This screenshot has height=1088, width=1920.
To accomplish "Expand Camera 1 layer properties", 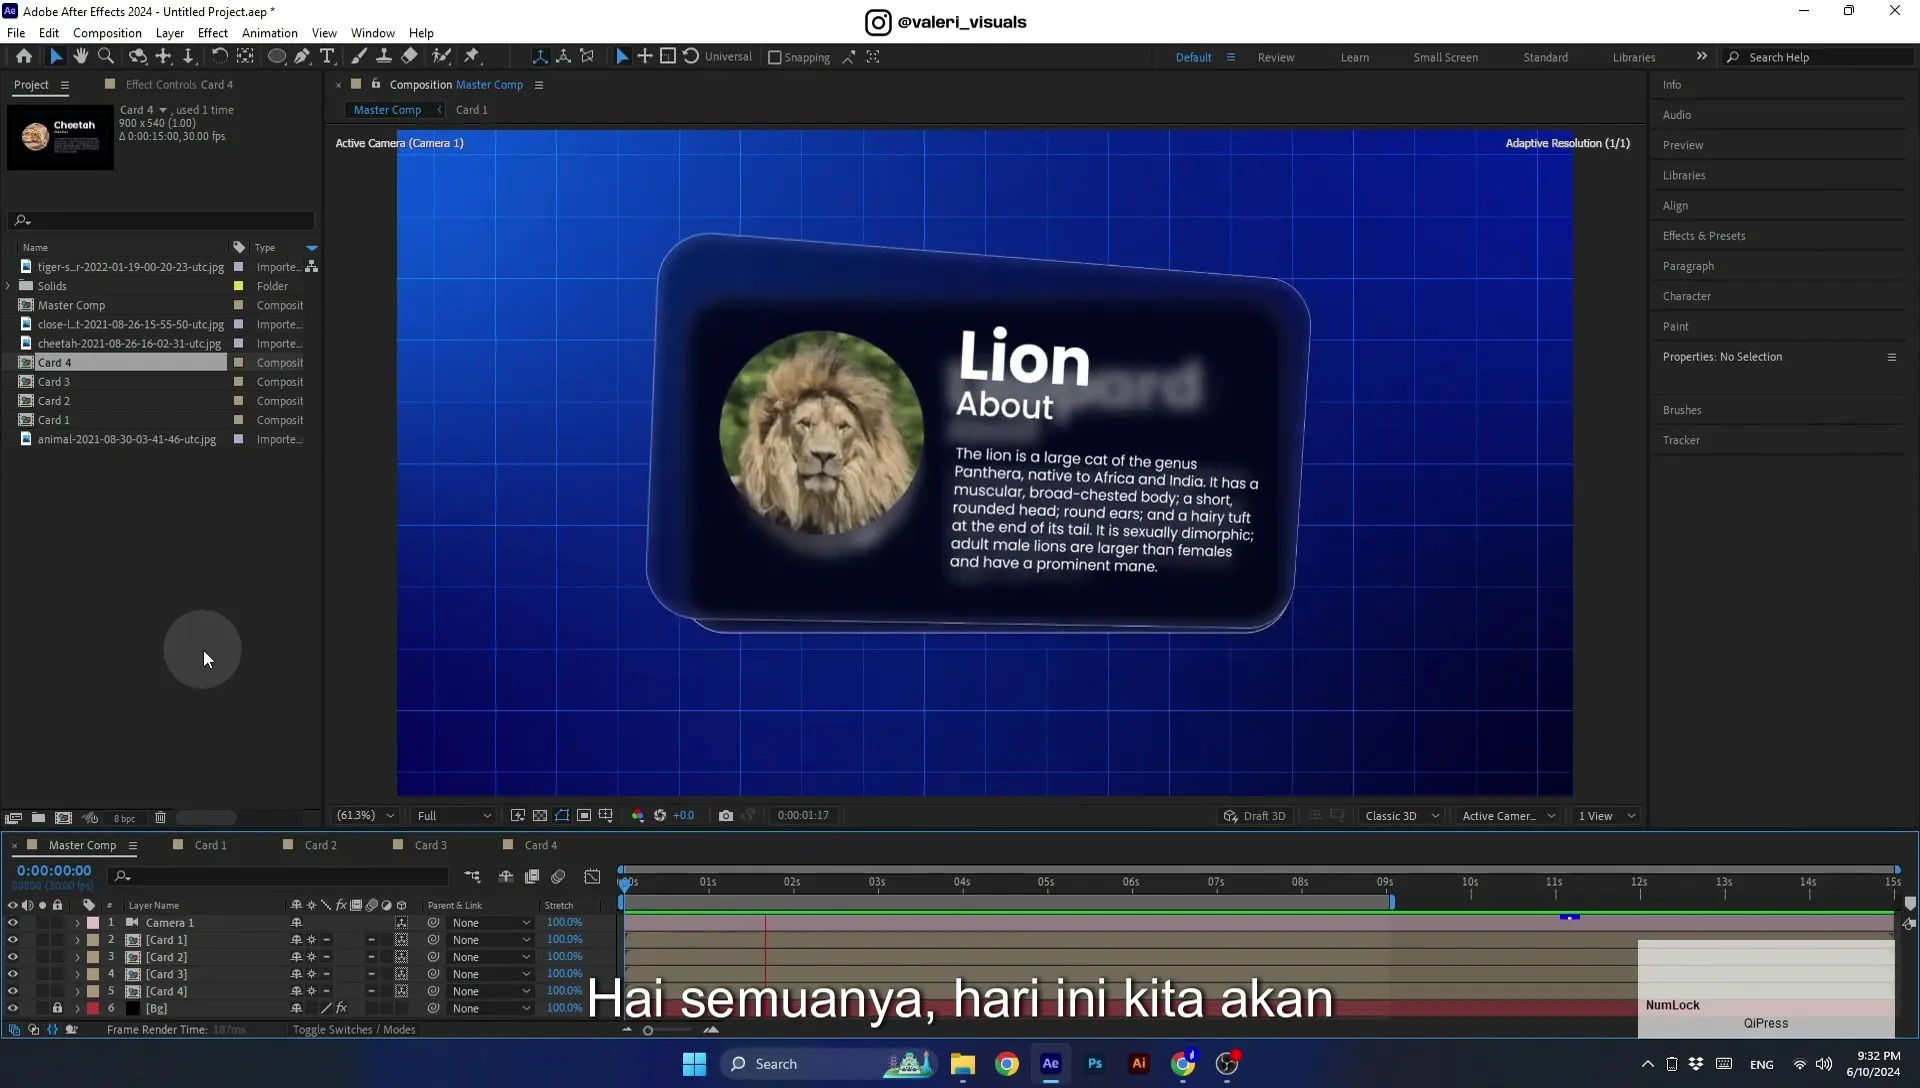I will [x=77, y=923].
